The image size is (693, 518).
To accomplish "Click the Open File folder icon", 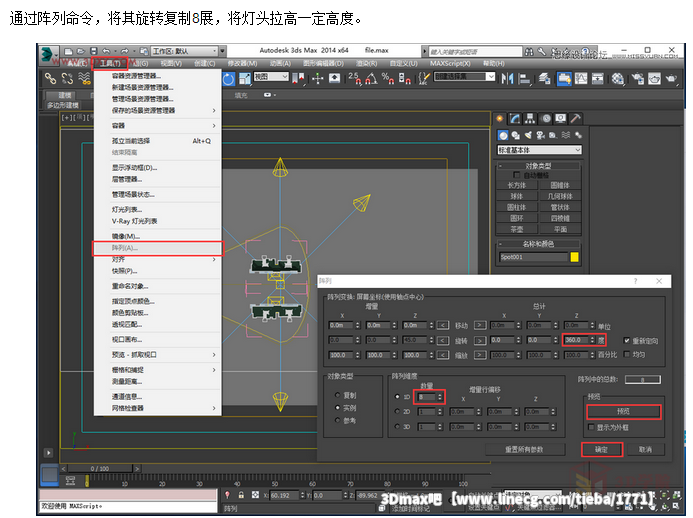I will click(x=80, y=51).
